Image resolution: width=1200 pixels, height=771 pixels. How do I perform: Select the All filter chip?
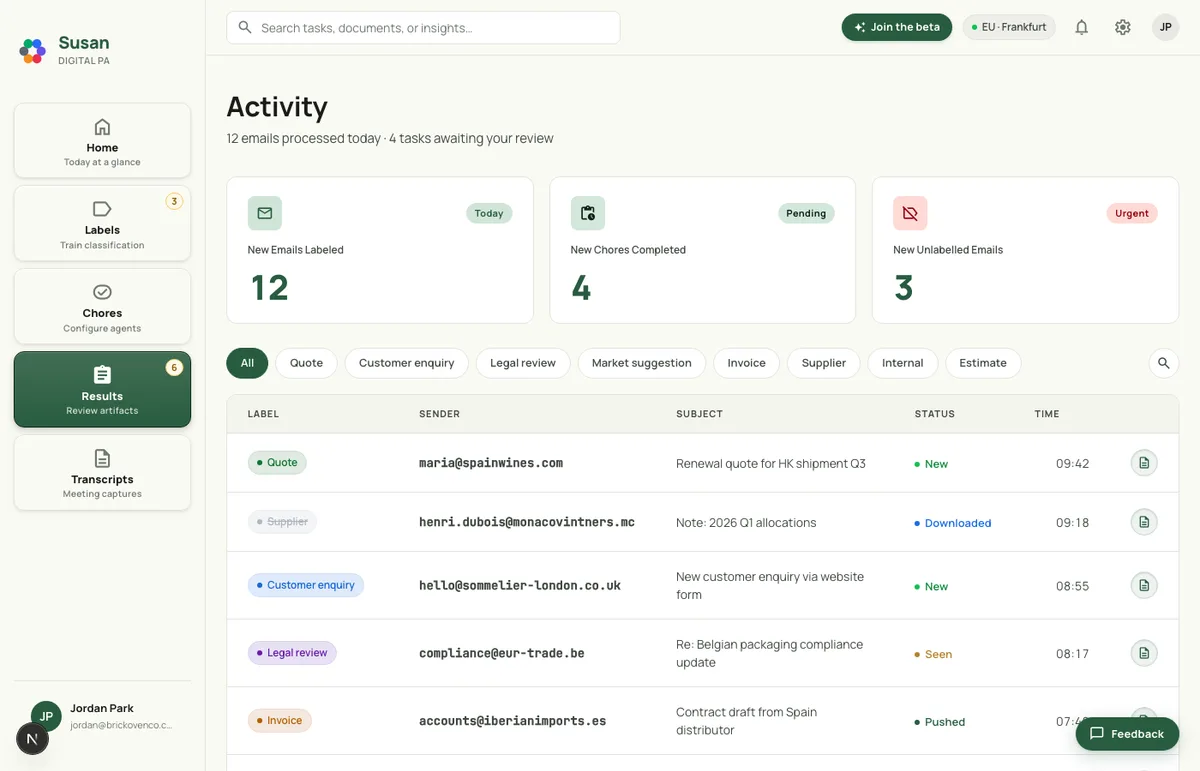pyautogui.click(x=247, y=363)
